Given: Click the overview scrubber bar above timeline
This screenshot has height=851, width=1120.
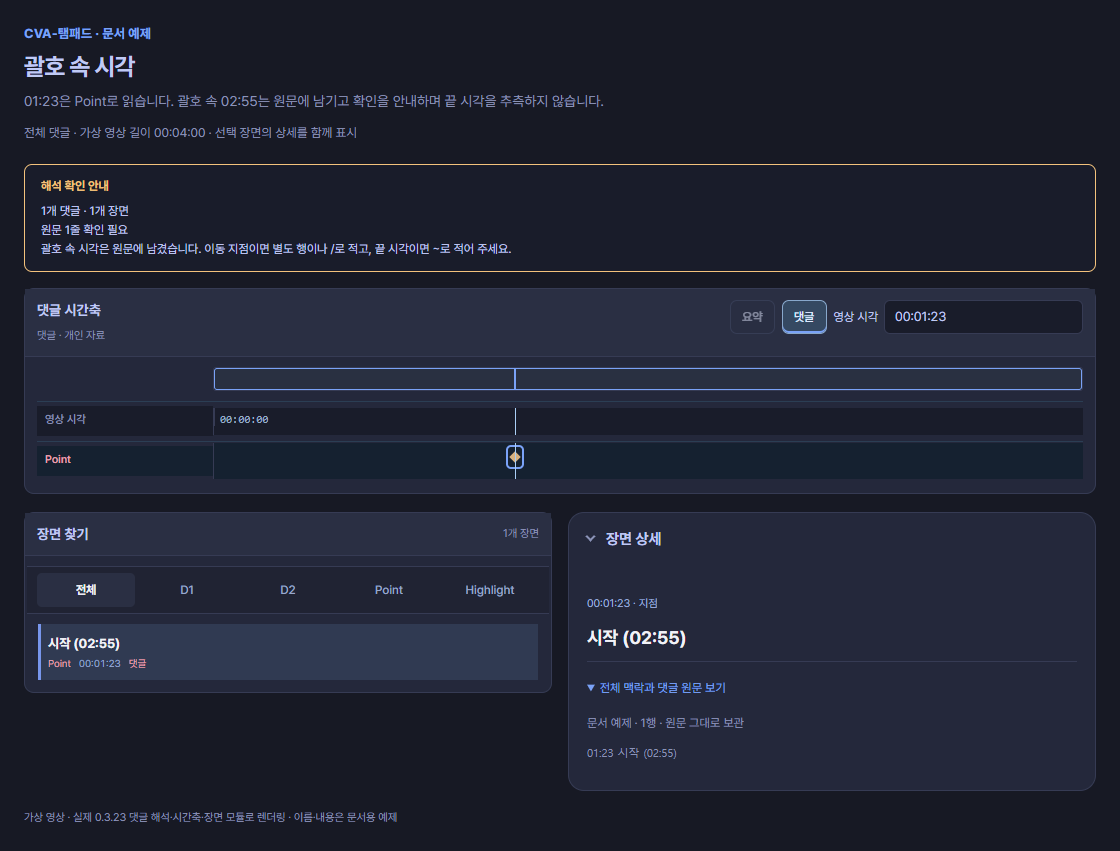Looking at the screenshot, I should [x=648, y=379].
